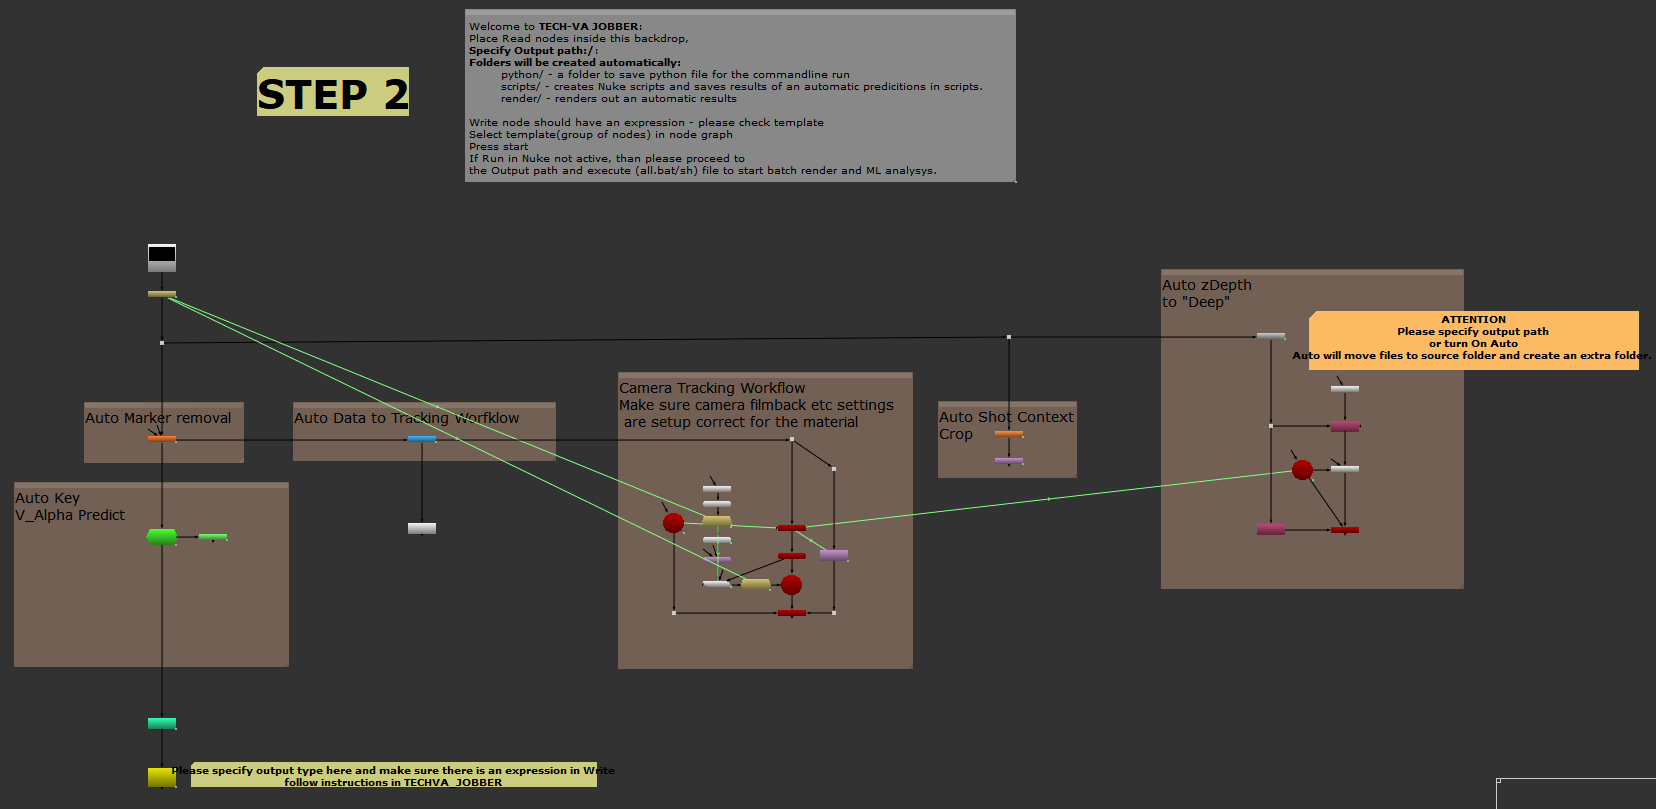Select the khaki node below the Read thumbnail
Image resolution: width=1656 pixels, height=809 pixels.
tap(162, 294)
